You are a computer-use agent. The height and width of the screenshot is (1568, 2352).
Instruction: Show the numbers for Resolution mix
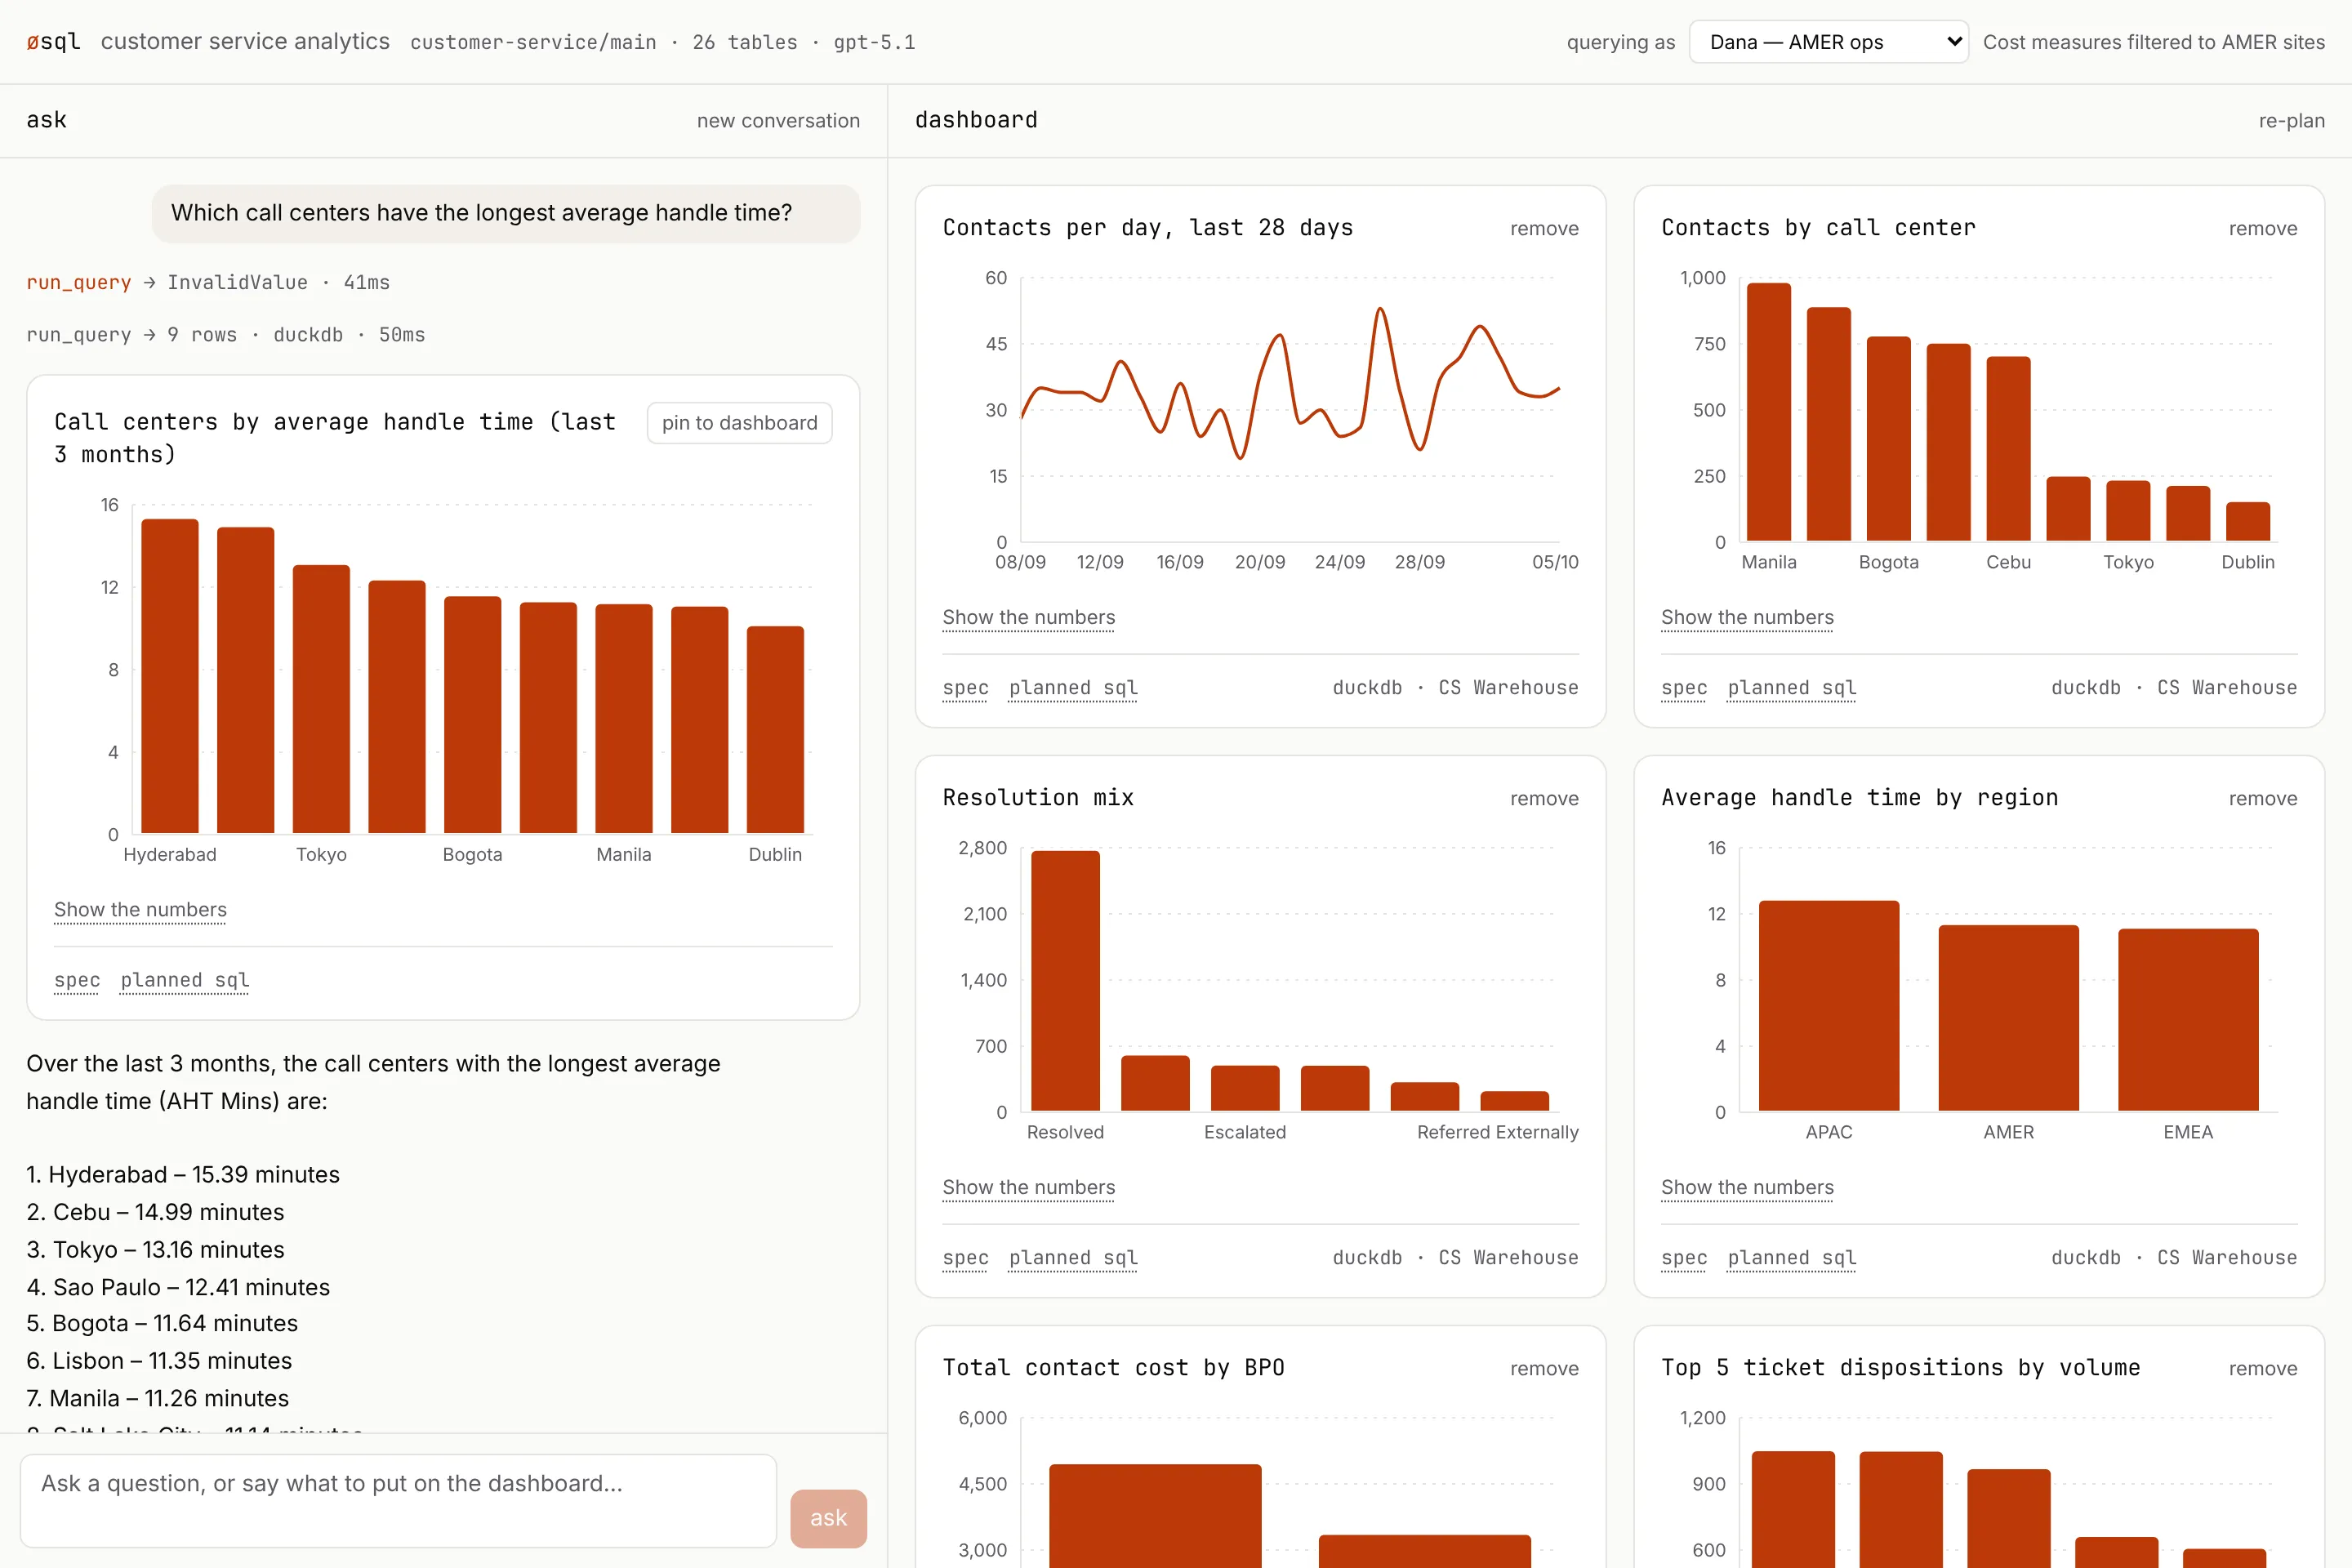1029,1187
